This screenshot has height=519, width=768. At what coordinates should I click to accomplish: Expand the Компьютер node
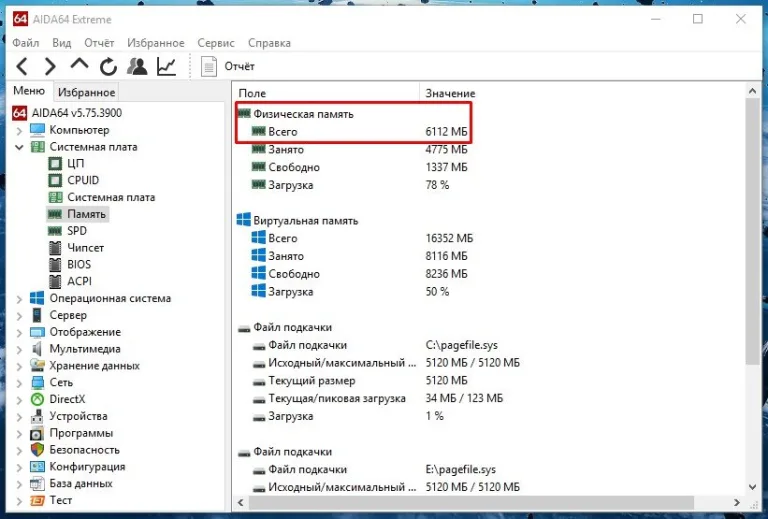point(19,131)
